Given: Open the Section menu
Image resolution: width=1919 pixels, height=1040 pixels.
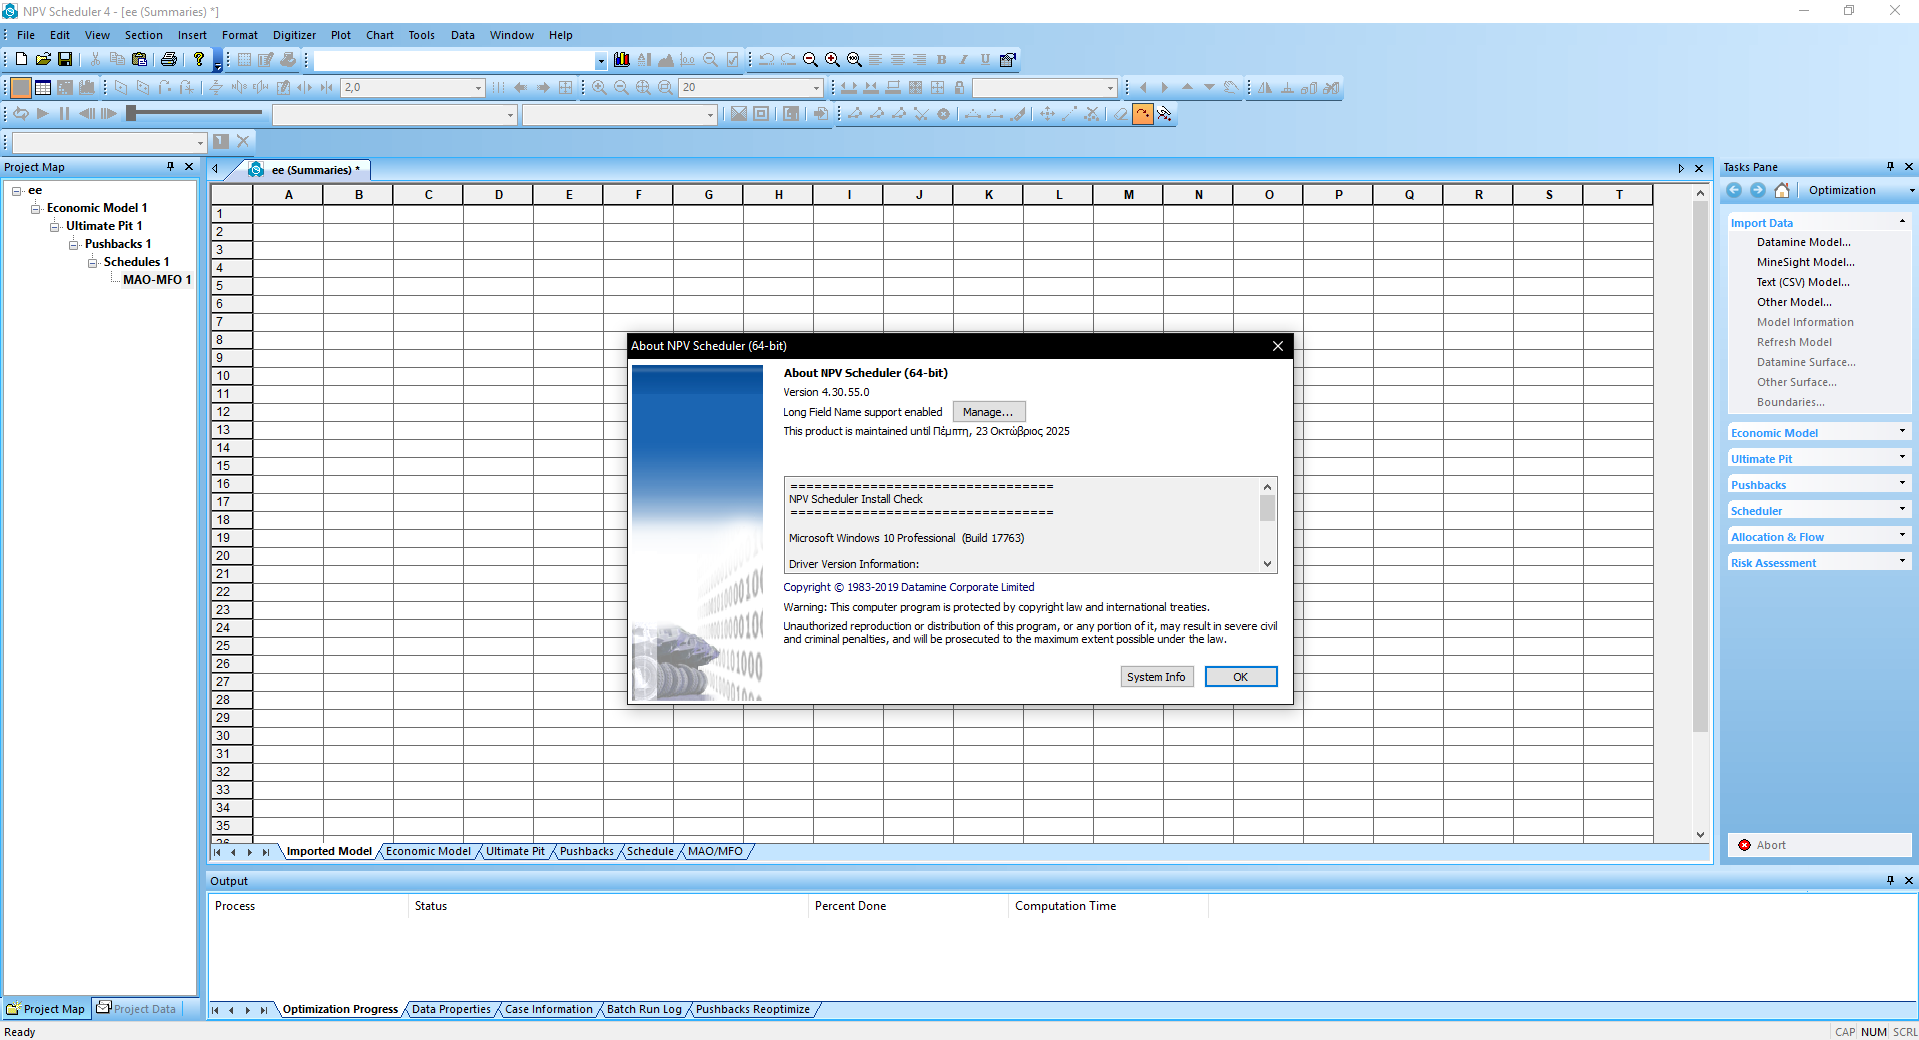Looking at the screenshot, I should coord(143,35).
